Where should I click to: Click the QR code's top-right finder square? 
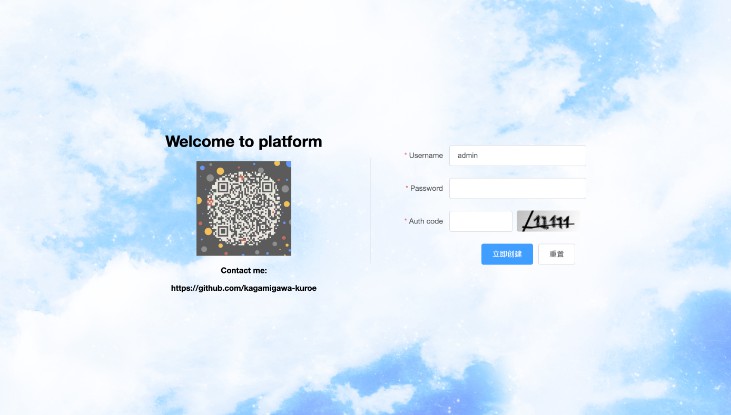pos(267,187)
